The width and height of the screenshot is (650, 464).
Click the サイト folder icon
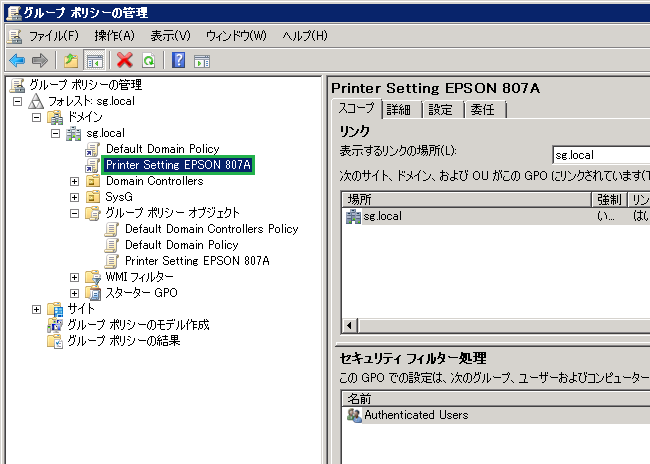pos(55,309)
